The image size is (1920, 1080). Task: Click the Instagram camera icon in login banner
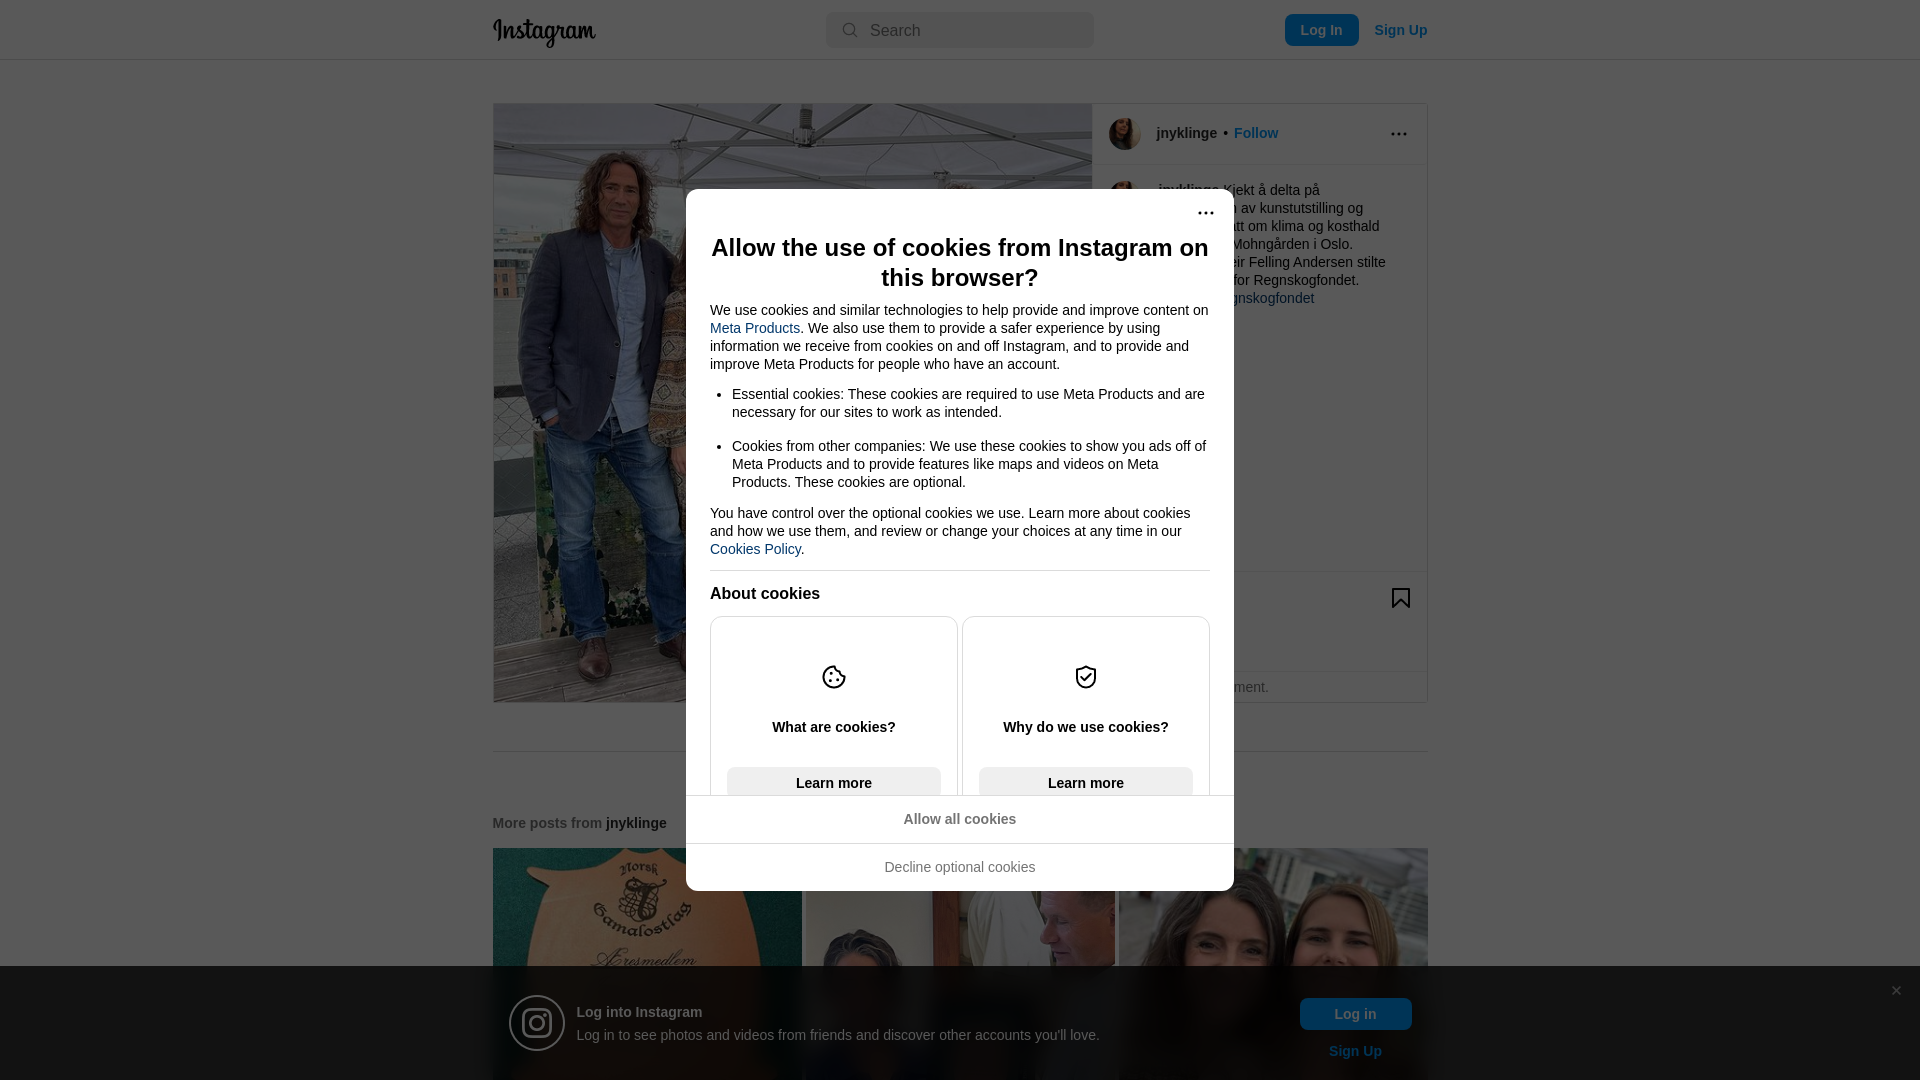[x=537, y=1023]
